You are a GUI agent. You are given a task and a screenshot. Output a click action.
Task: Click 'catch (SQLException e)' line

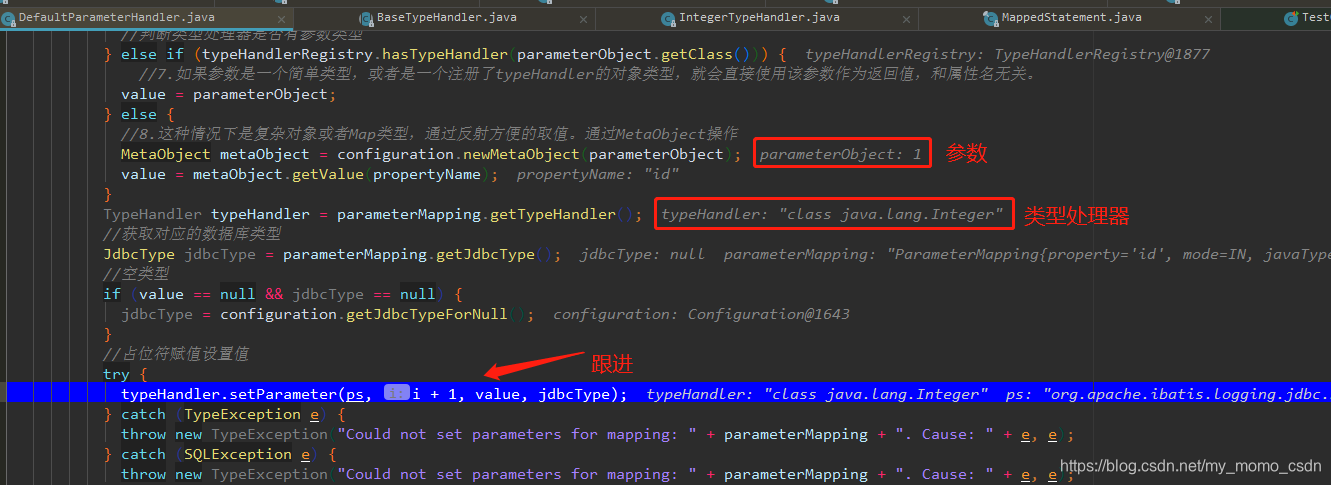point(229,454)
